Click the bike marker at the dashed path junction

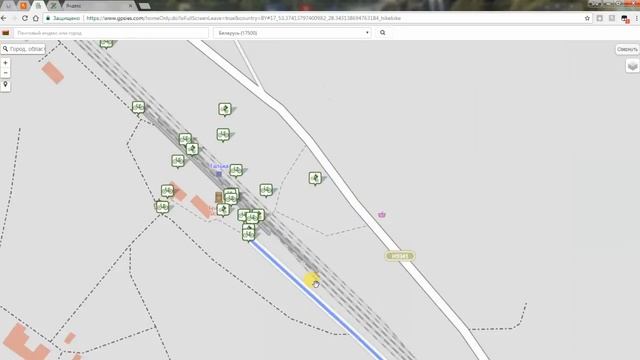click(162, 207)
